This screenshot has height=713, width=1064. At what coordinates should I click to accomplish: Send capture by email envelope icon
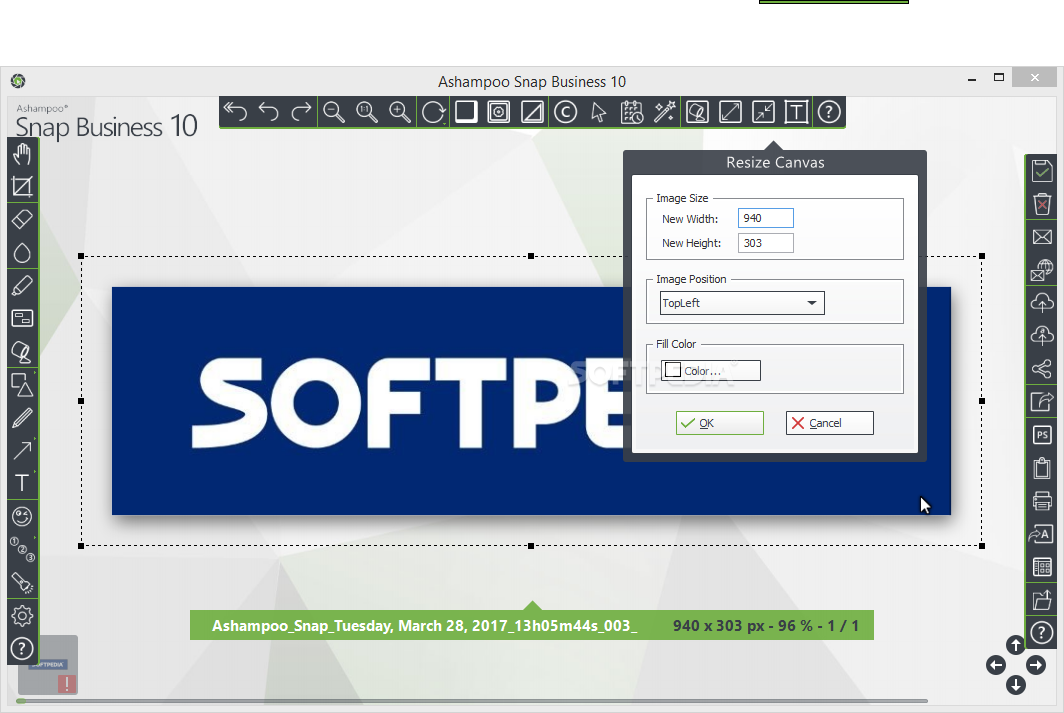(x=1042, y=237)
